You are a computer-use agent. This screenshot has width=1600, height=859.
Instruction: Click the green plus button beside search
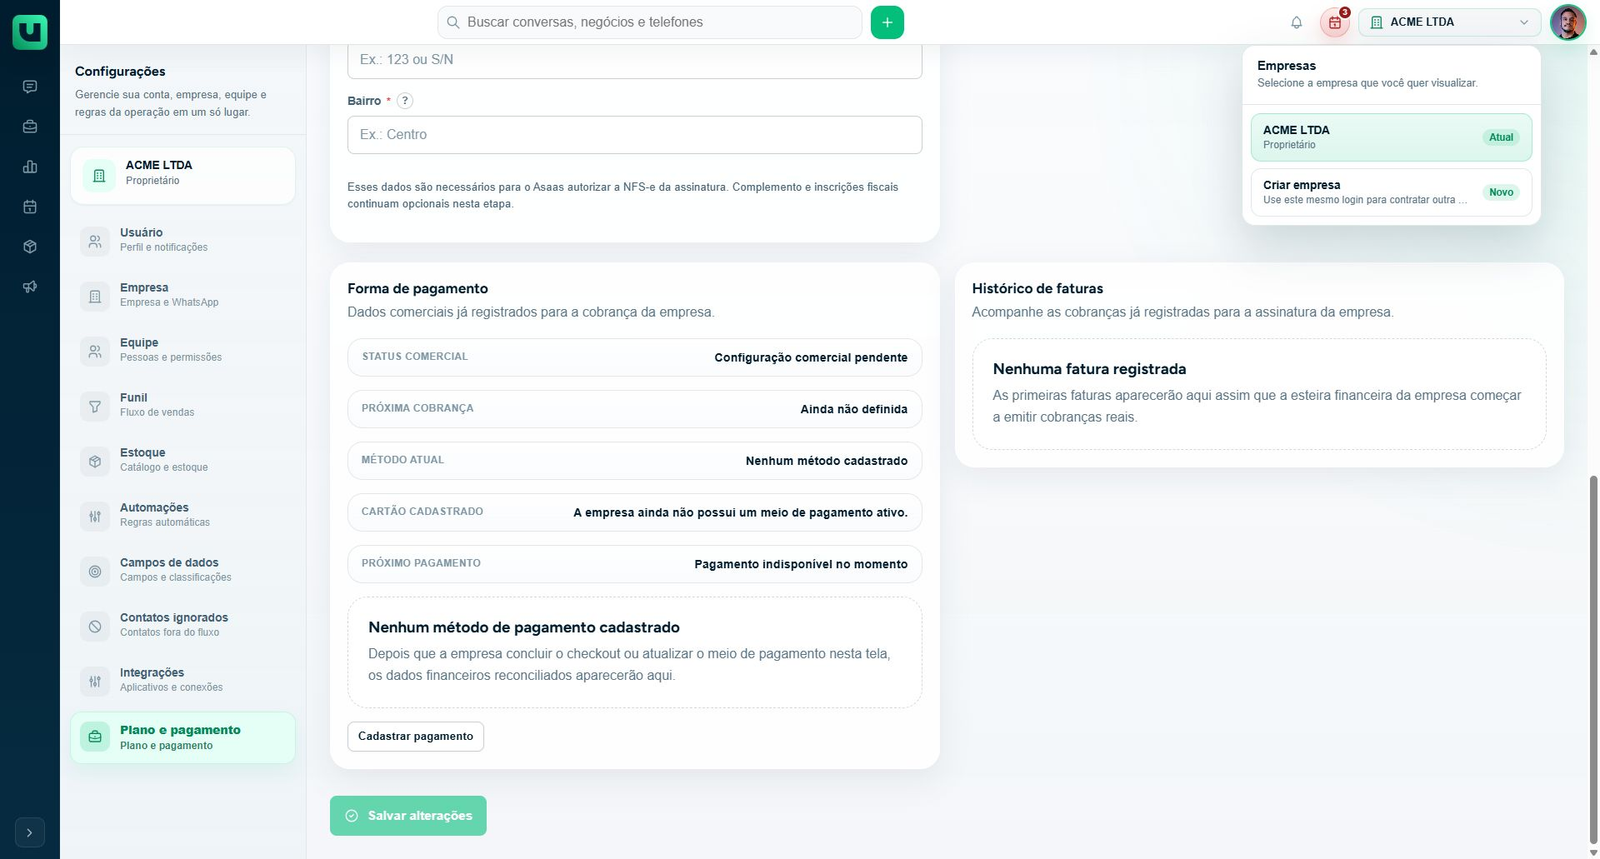click(887, 22)
